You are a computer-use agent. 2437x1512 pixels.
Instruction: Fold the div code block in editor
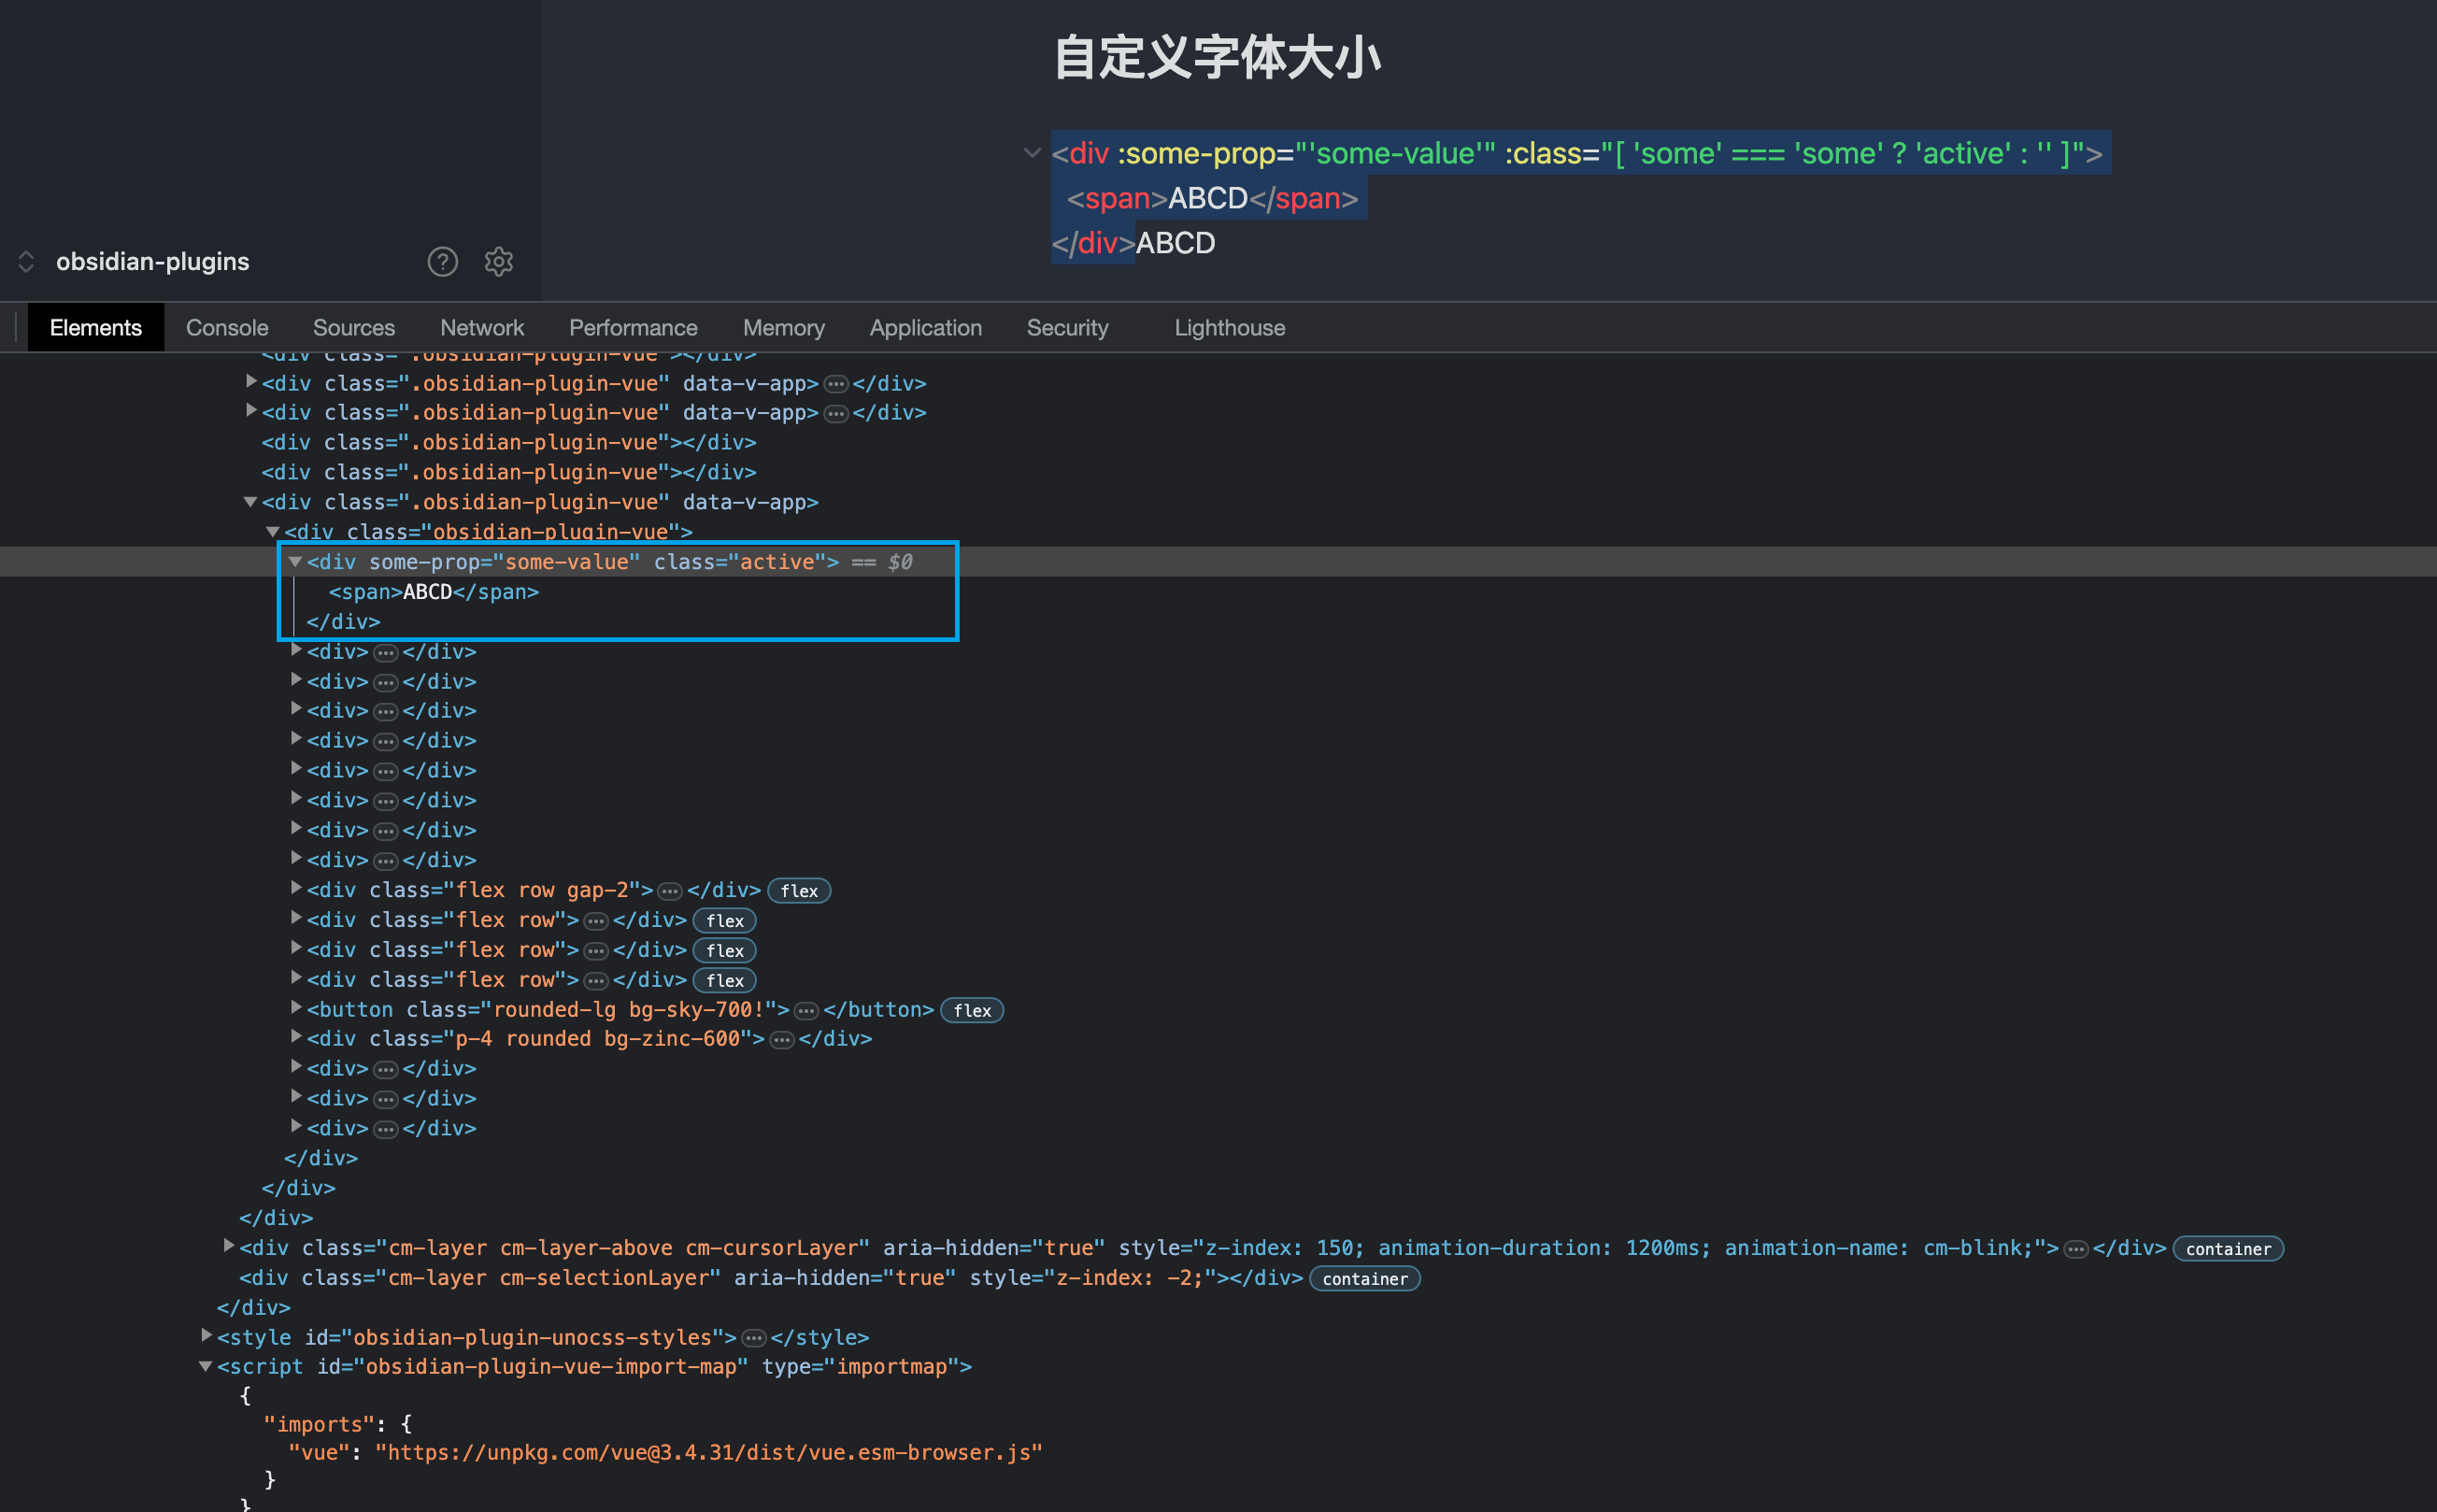[x=1032, y=153]
